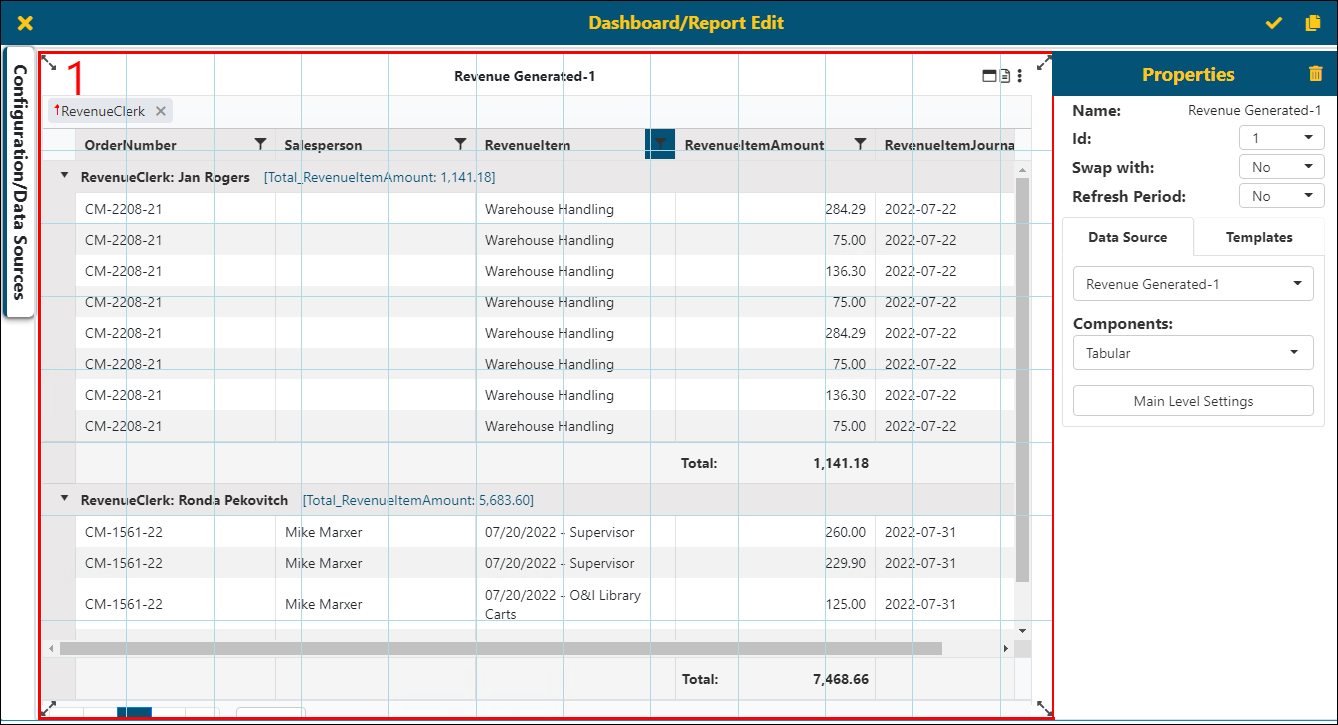Click the horizontal scrollbar below the table
The image size is (1338, 725).
coord(500,648)
